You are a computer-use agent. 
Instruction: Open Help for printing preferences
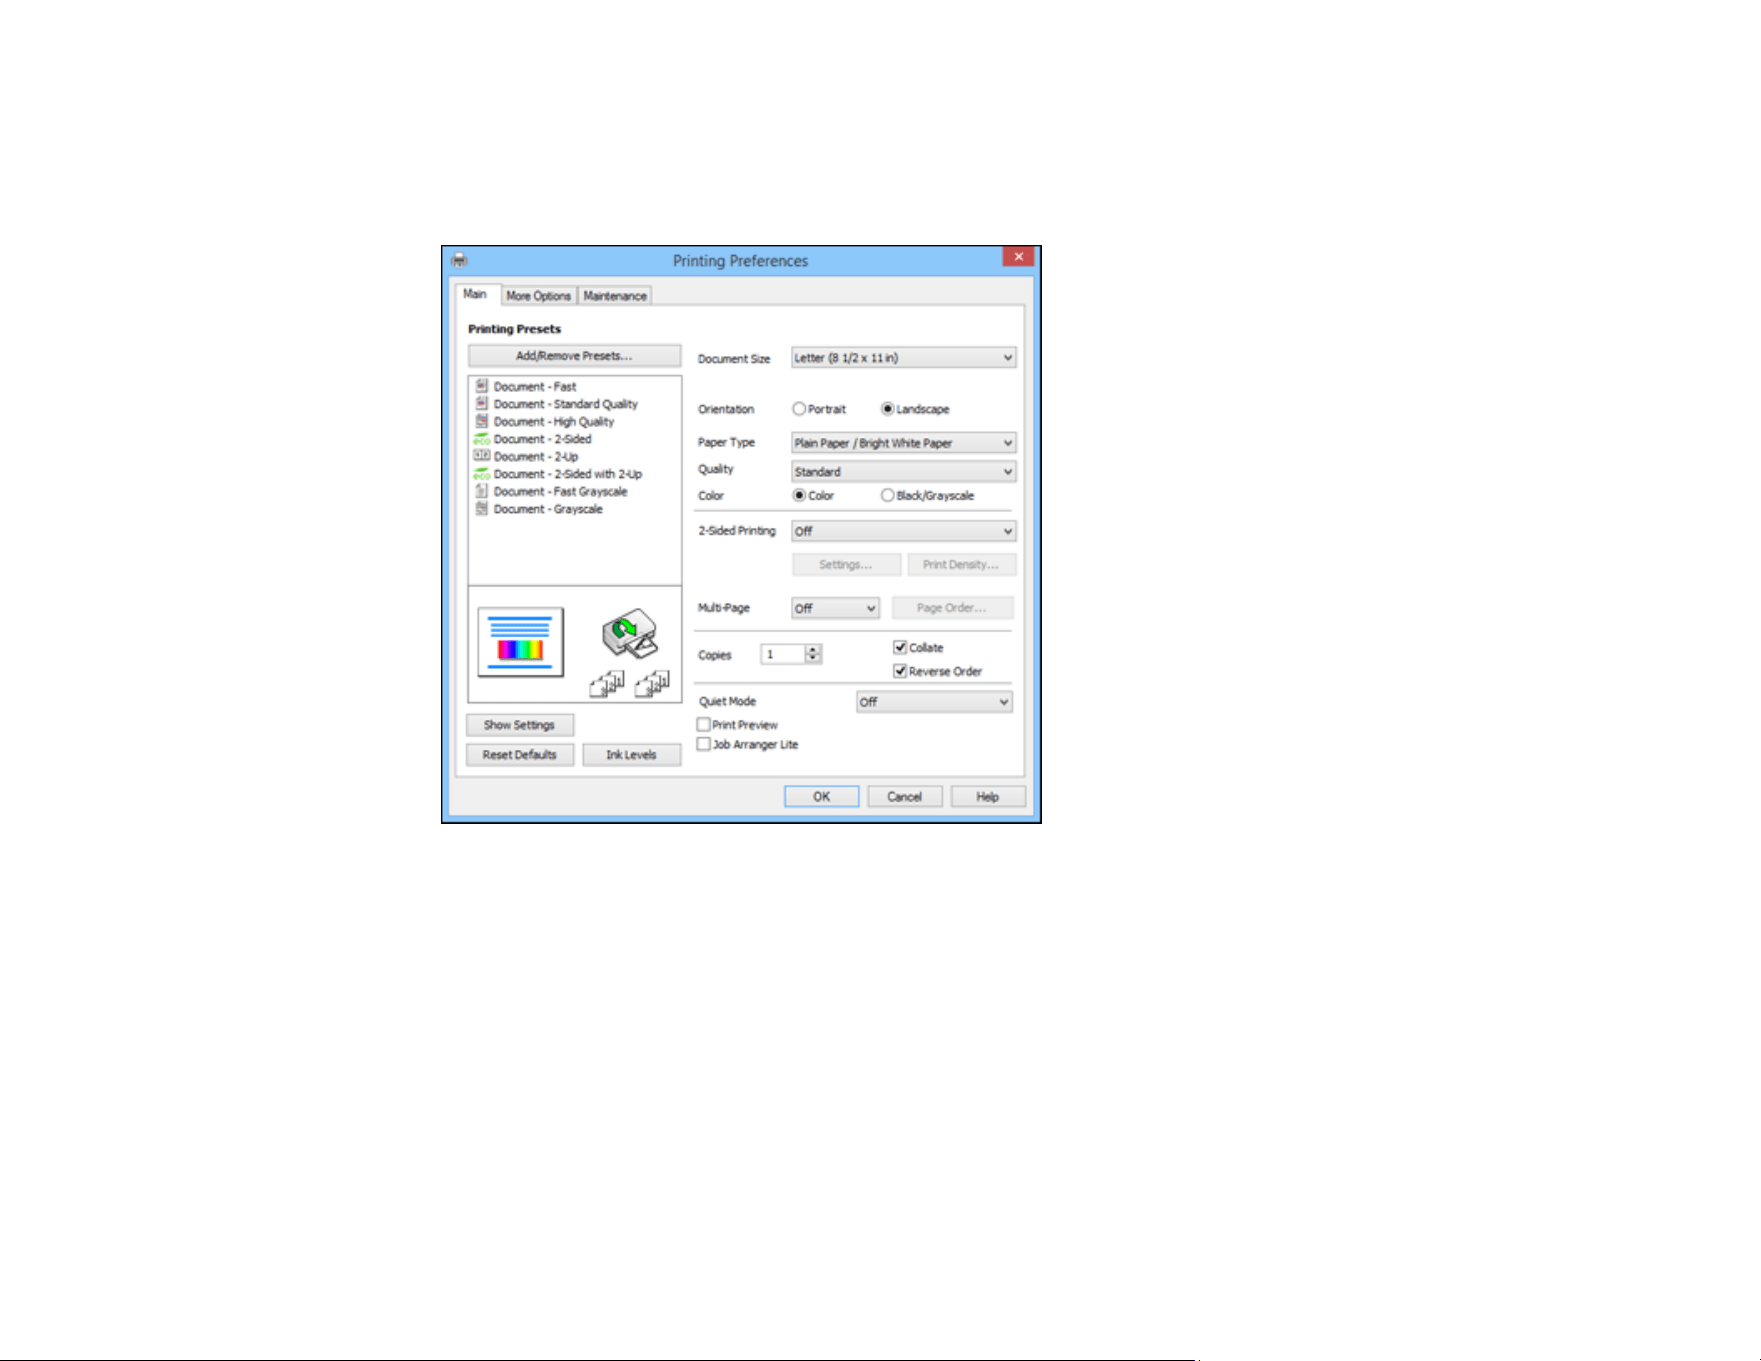(x=988, y=797)
